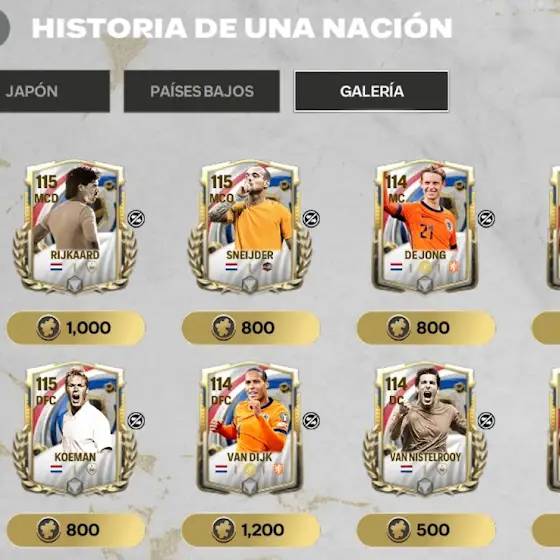Click token coin icon on Rijkaard price
Viewport: 560px width, 560px height.
48,328
